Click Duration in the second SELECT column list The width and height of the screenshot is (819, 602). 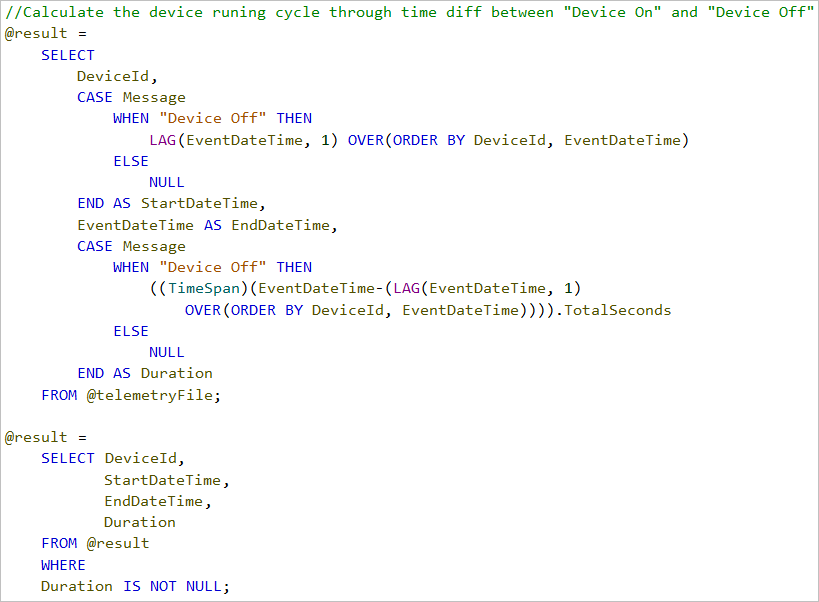point(139,522)
